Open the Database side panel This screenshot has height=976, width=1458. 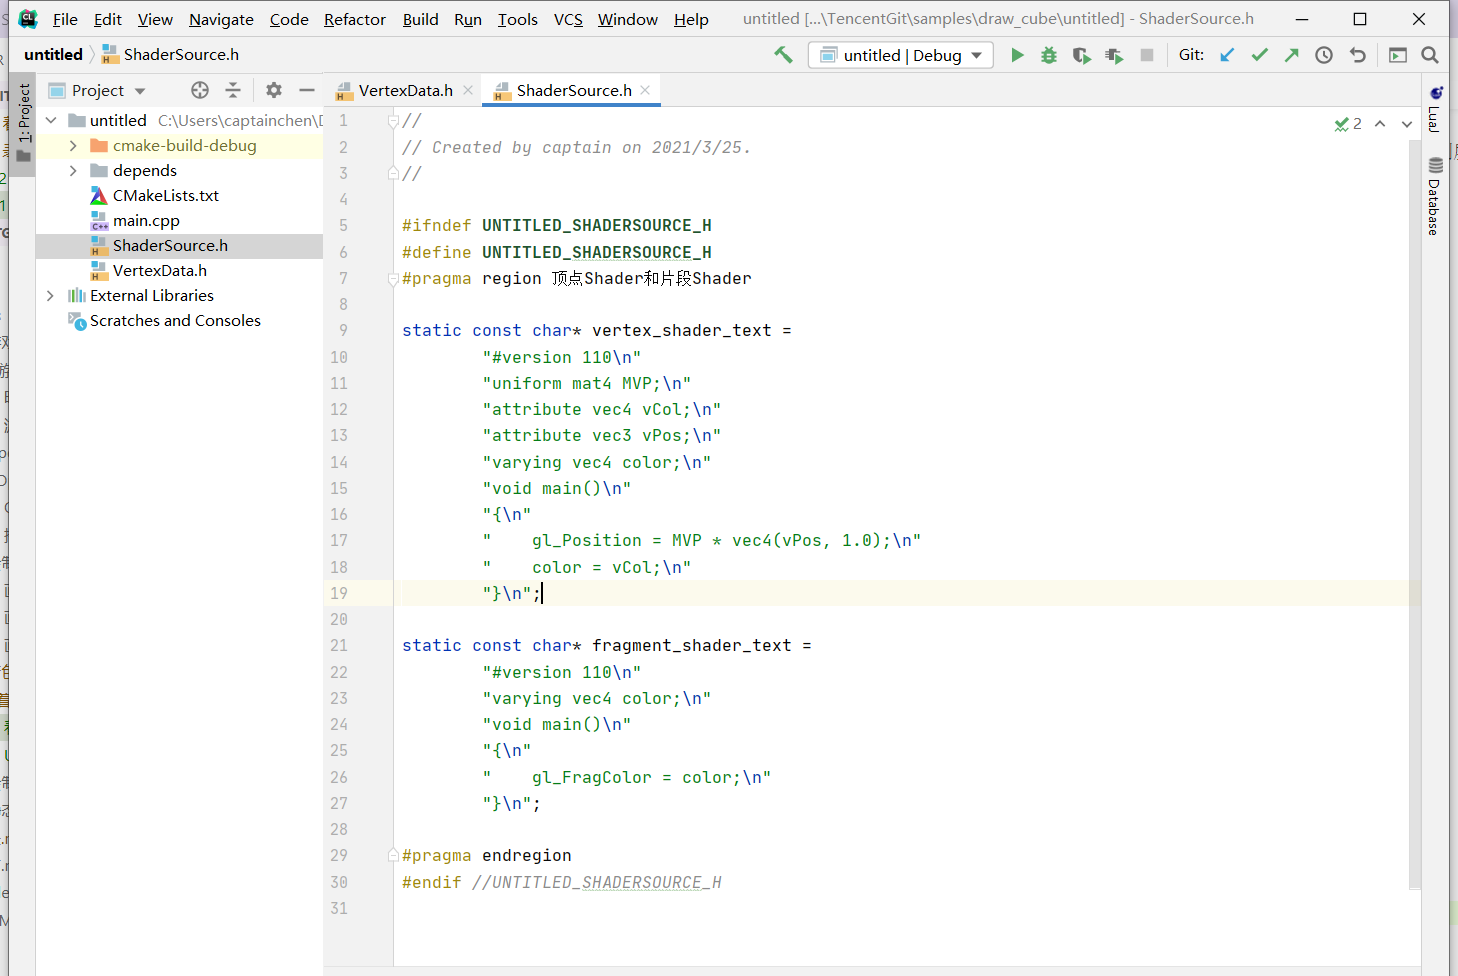1435,196
